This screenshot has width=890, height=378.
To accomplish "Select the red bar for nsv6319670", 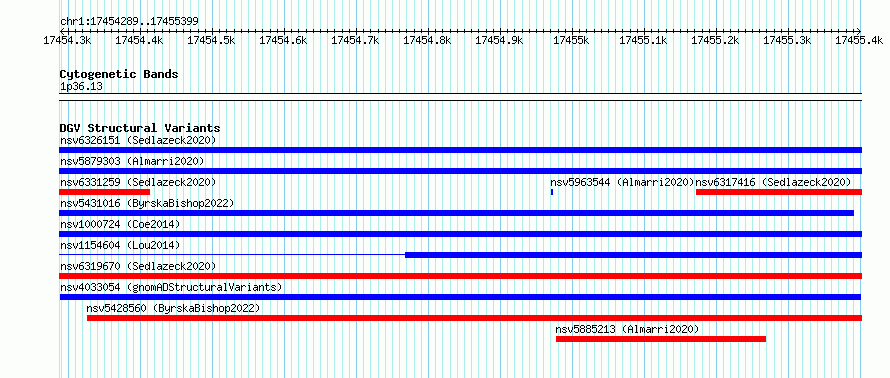I will point(460,276).
